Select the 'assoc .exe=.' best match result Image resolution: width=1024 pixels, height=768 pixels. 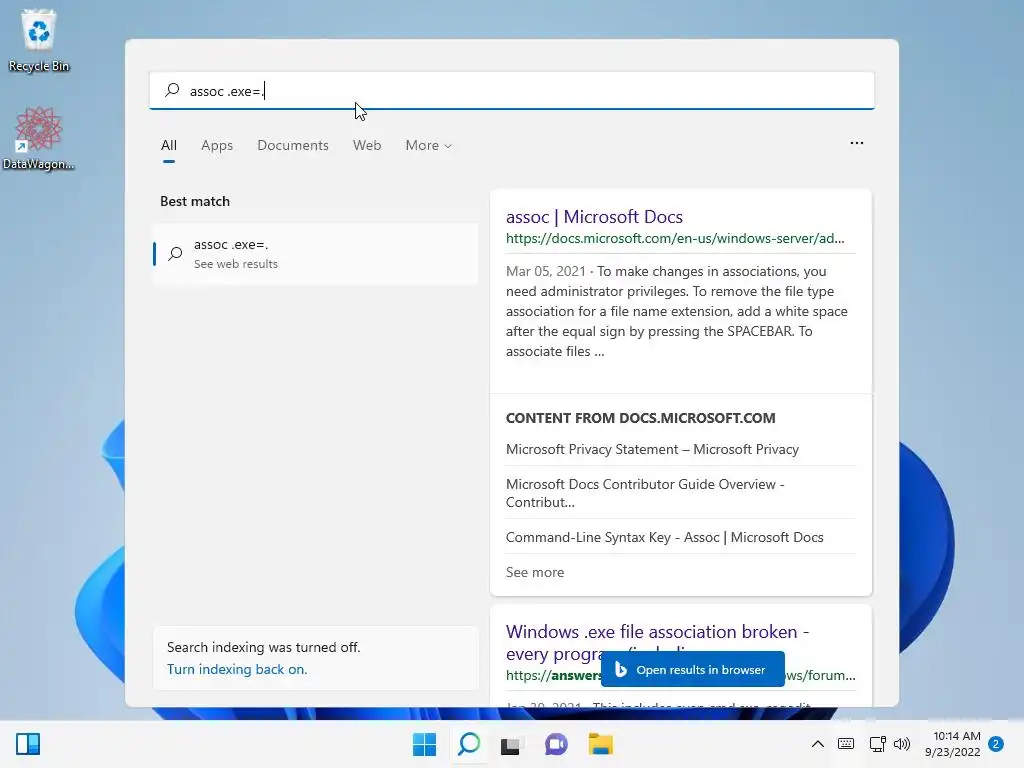pyautogui.click(x=315, y=254)
